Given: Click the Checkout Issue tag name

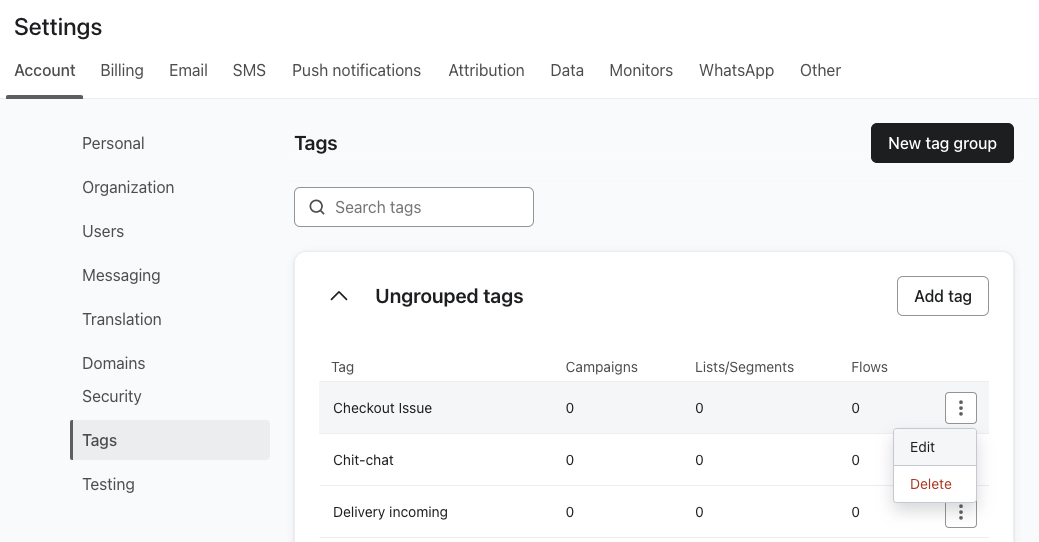Looking at the screenshot, I should click(382, 408).
